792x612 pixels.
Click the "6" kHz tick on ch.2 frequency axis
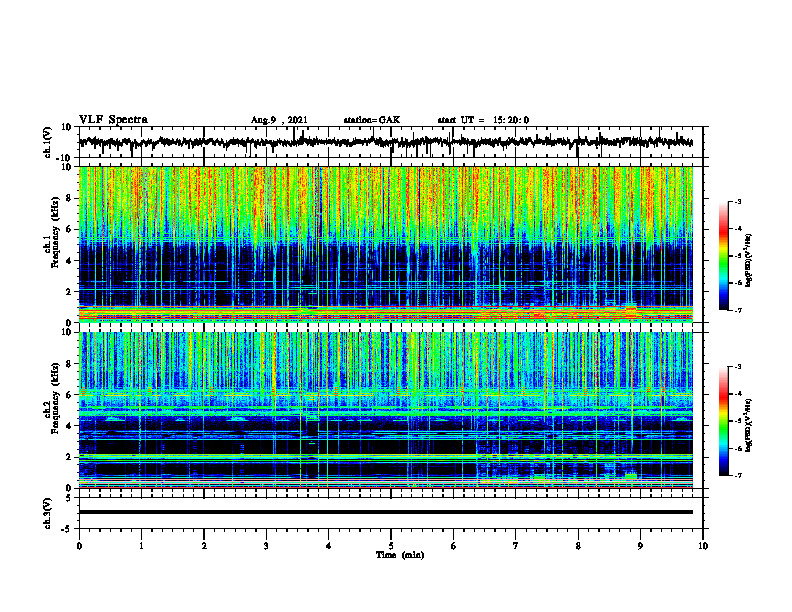pyautogui.click(x=69, y=395)
